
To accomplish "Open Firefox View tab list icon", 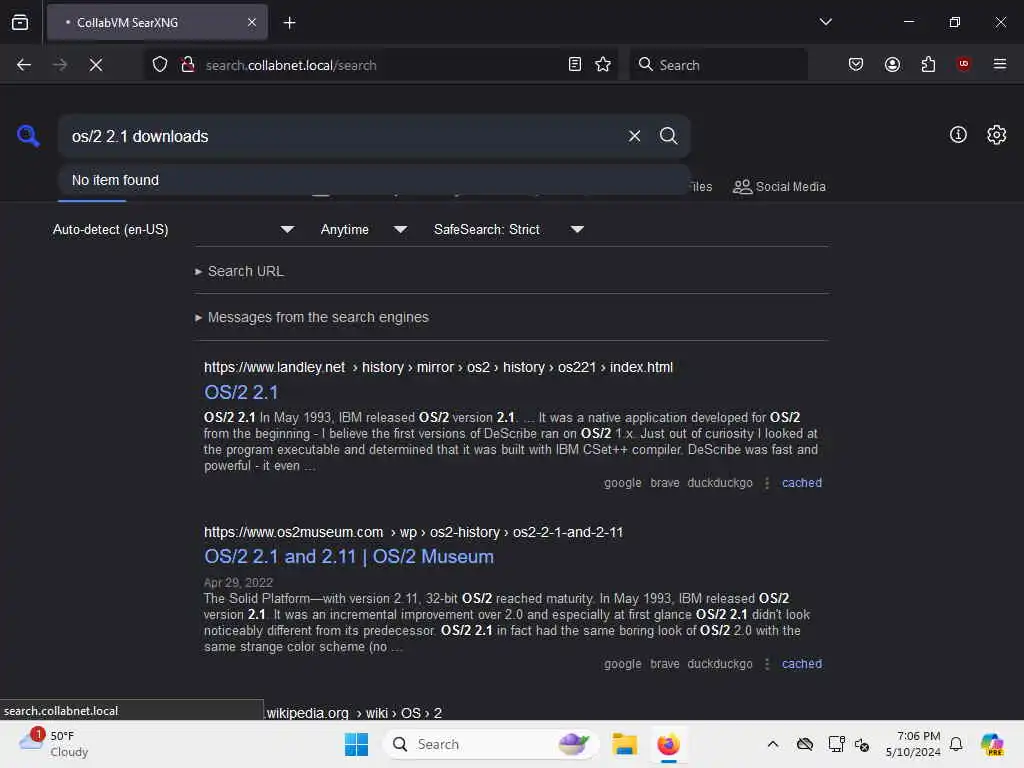I will click(x=20, y=22).
